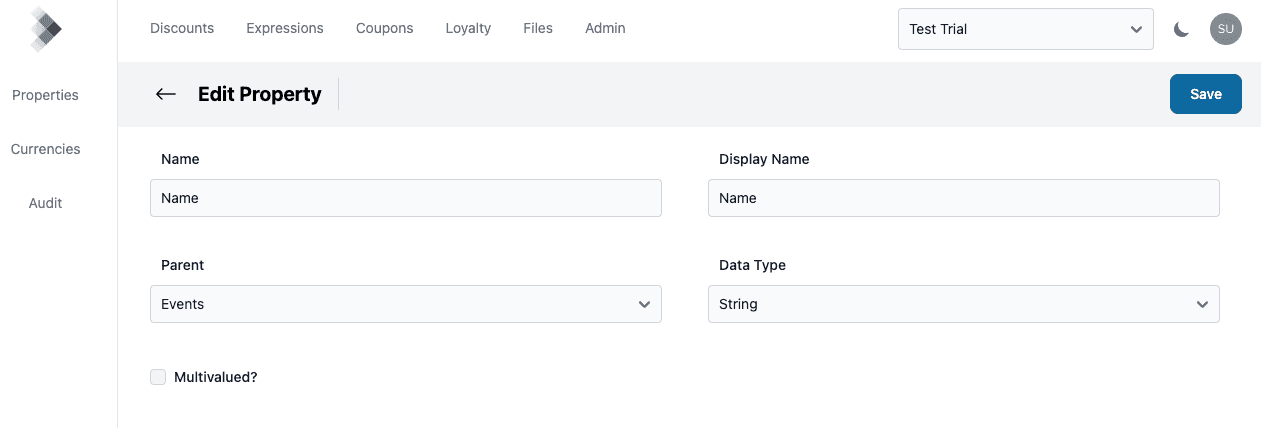Screen dimensions: 1261x428
Task: Open the SU user avatar menu
Action: 1225,29
